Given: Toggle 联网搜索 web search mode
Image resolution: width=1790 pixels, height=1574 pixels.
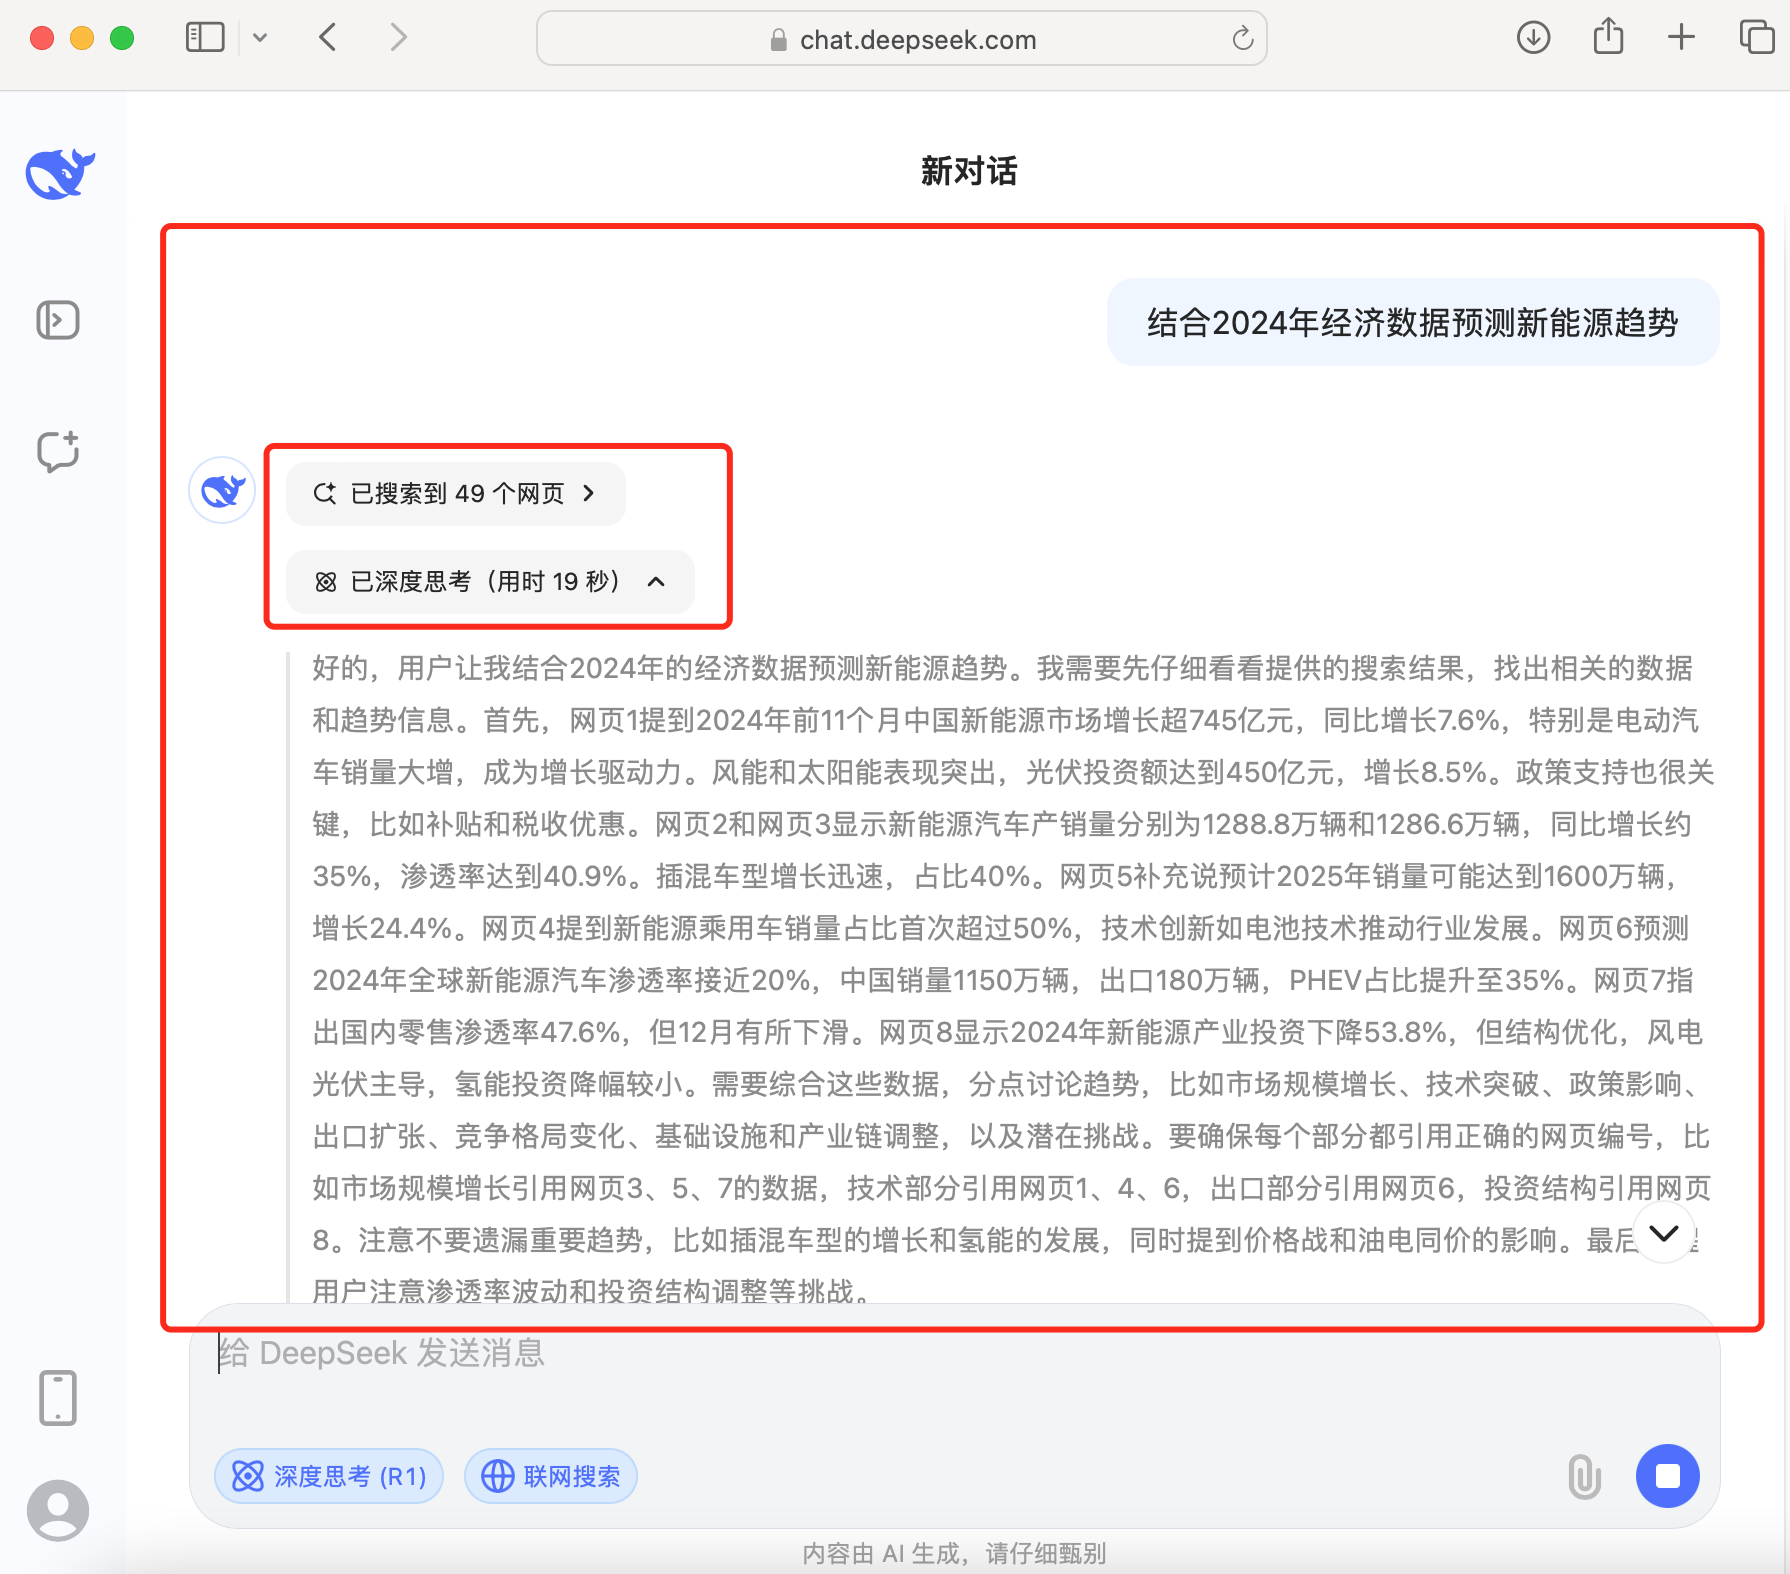Looking at the screenshot, I should [551, 1476].
